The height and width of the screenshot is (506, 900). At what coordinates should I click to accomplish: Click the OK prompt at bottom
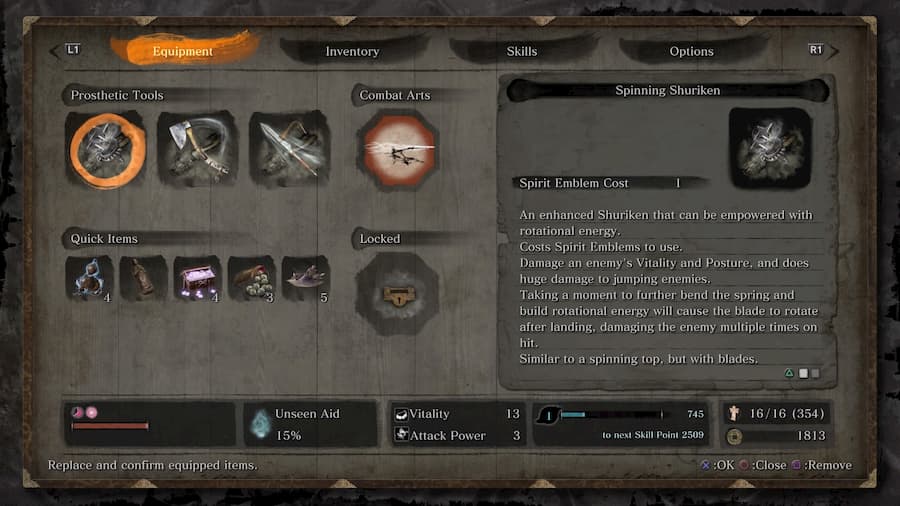point(717,465)
